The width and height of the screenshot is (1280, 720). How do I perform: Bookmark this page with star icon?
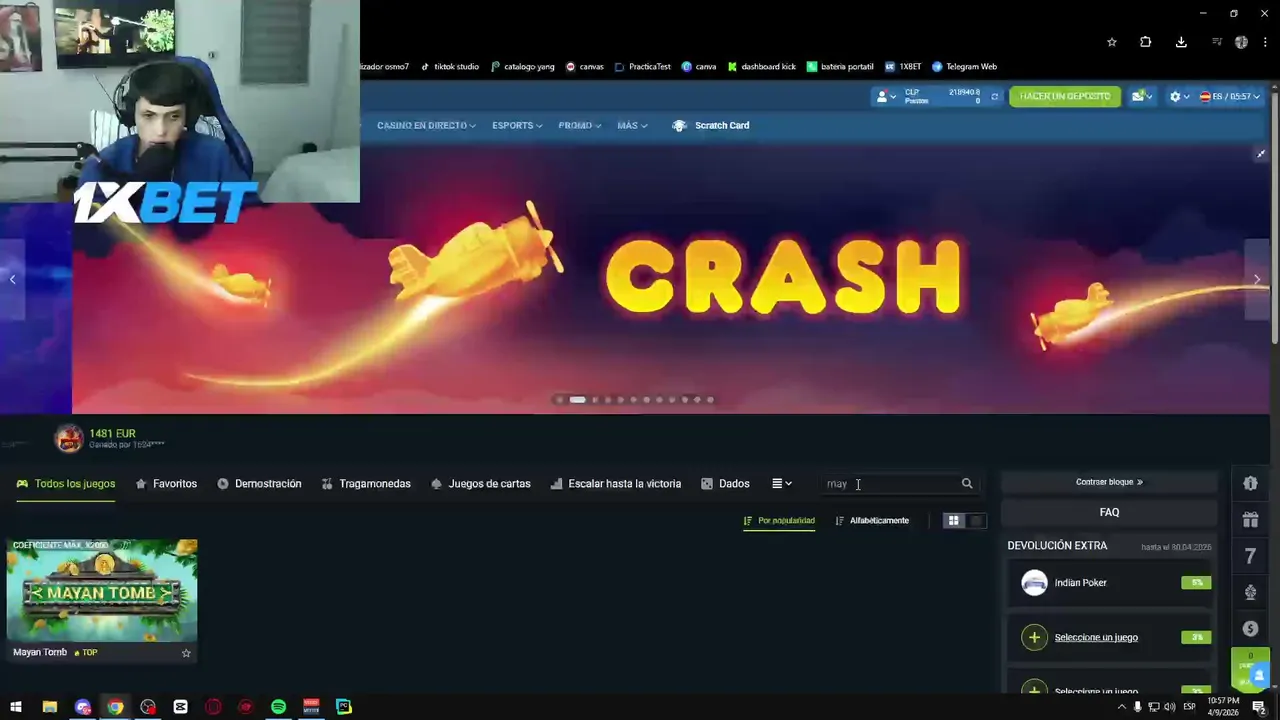point(1111,42)
